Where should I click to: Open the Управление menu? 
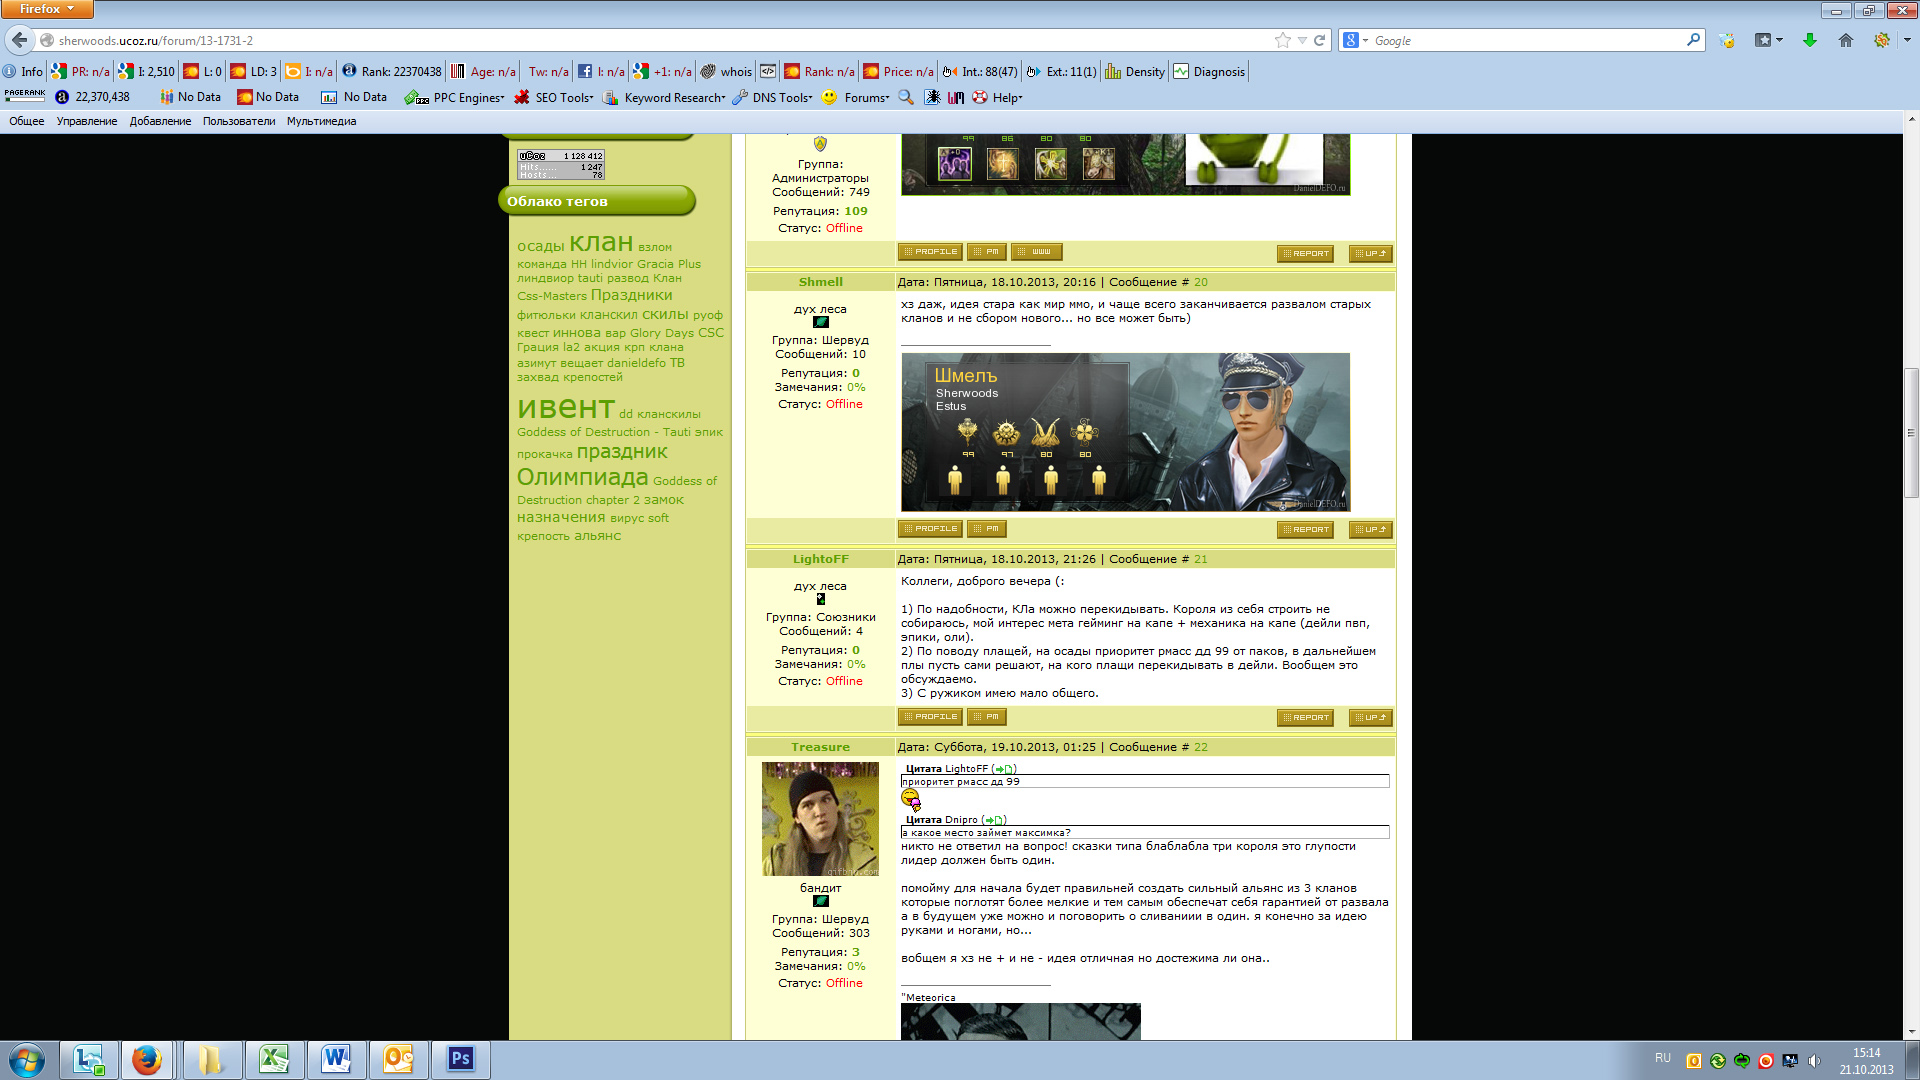[86, 121]
